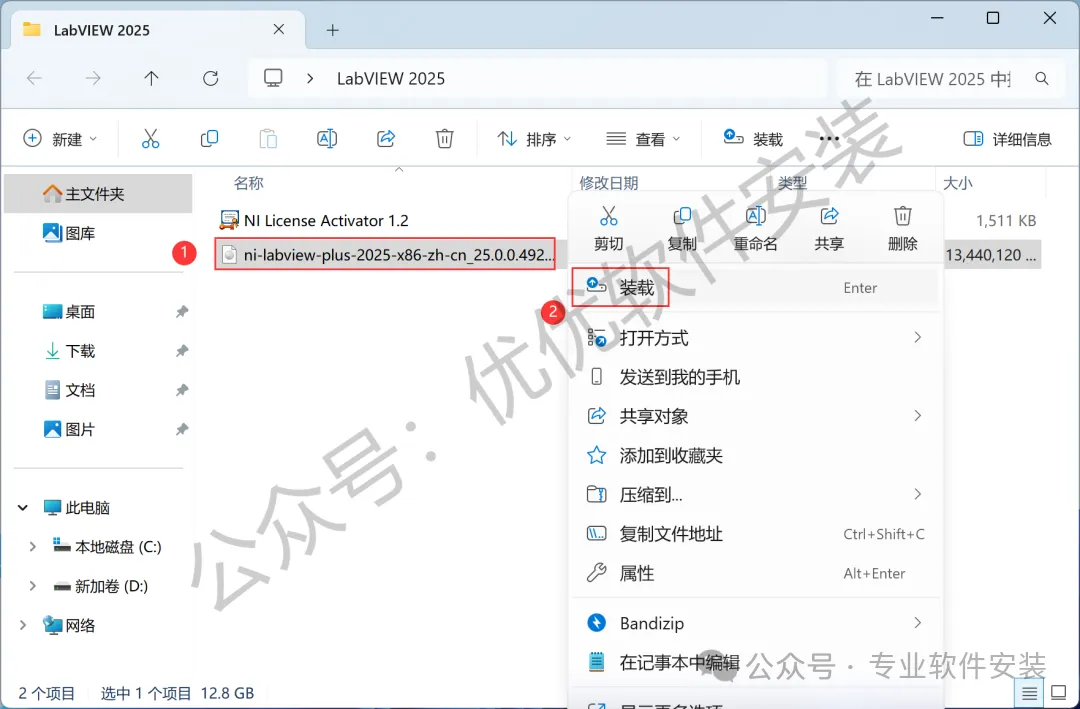Click the address bar chevron before LabVIEW 2025
The width and height of the screenshot is (1080, 709).
[x=310, y=79]
